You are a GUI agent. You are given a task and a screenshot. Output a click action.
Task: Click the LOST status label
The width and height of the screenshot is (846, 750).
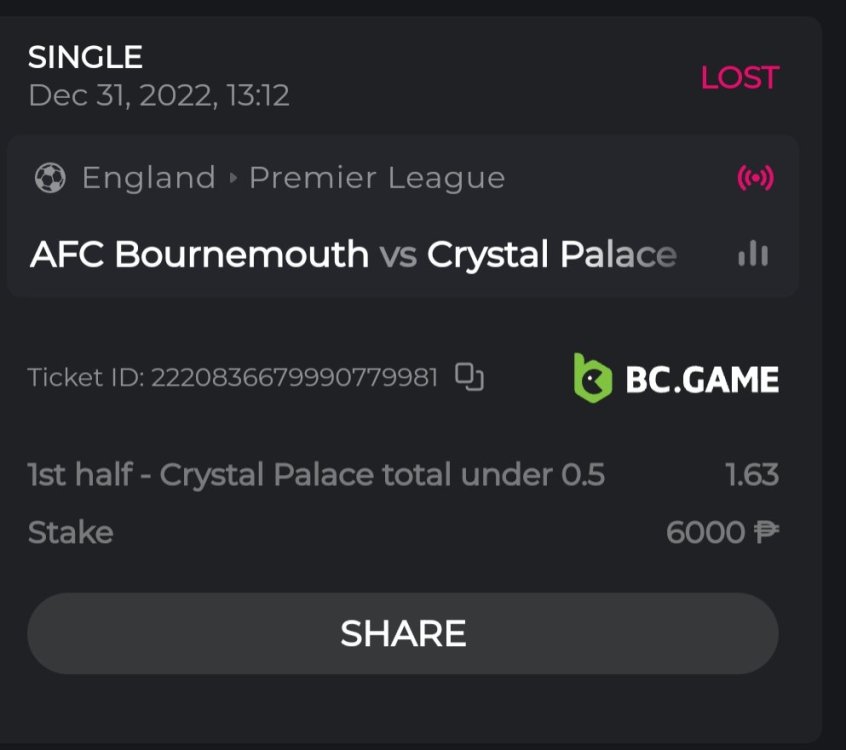point(739,78)
